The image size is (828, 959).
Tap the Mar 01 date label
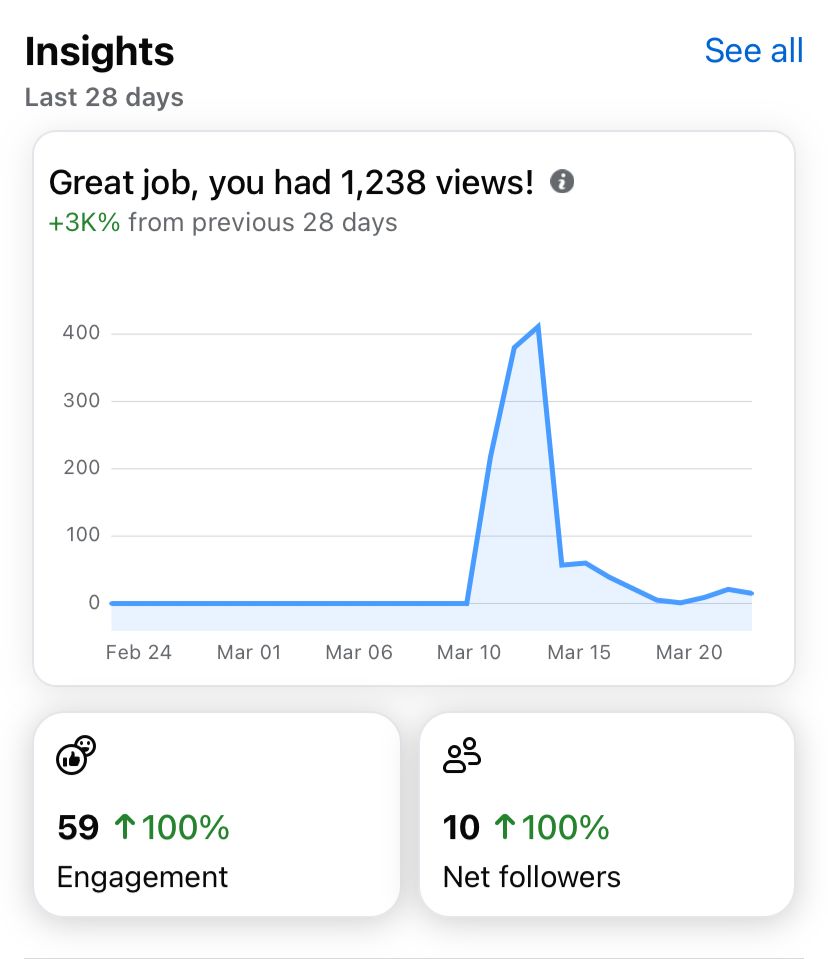(x=249, y=652)
